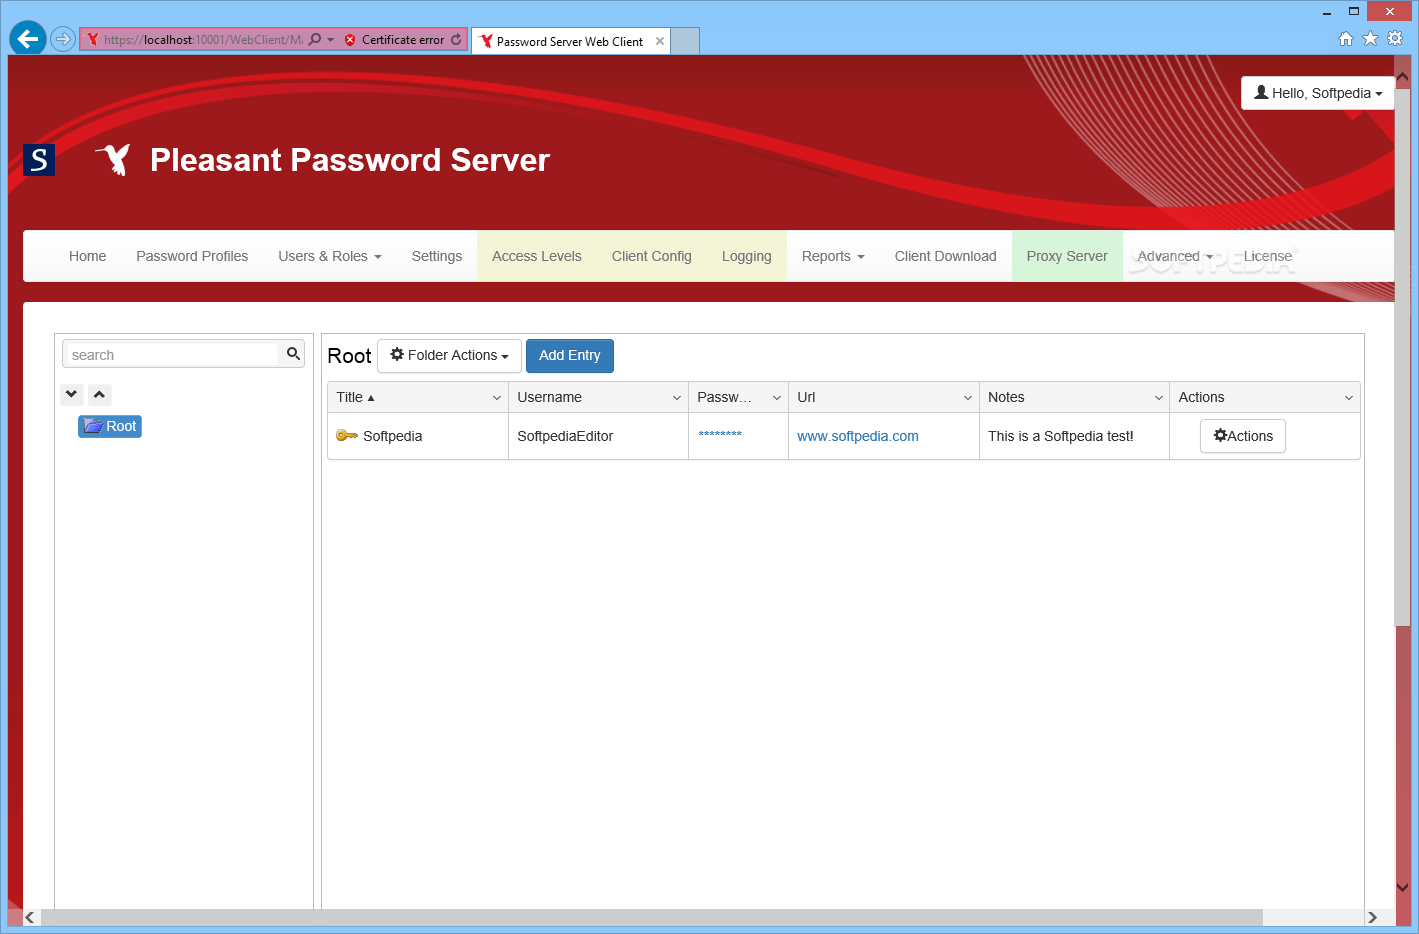Click the Add Entry button
Screen dimensions: 1419x934
pyautogui.click(x=570, y=355)
